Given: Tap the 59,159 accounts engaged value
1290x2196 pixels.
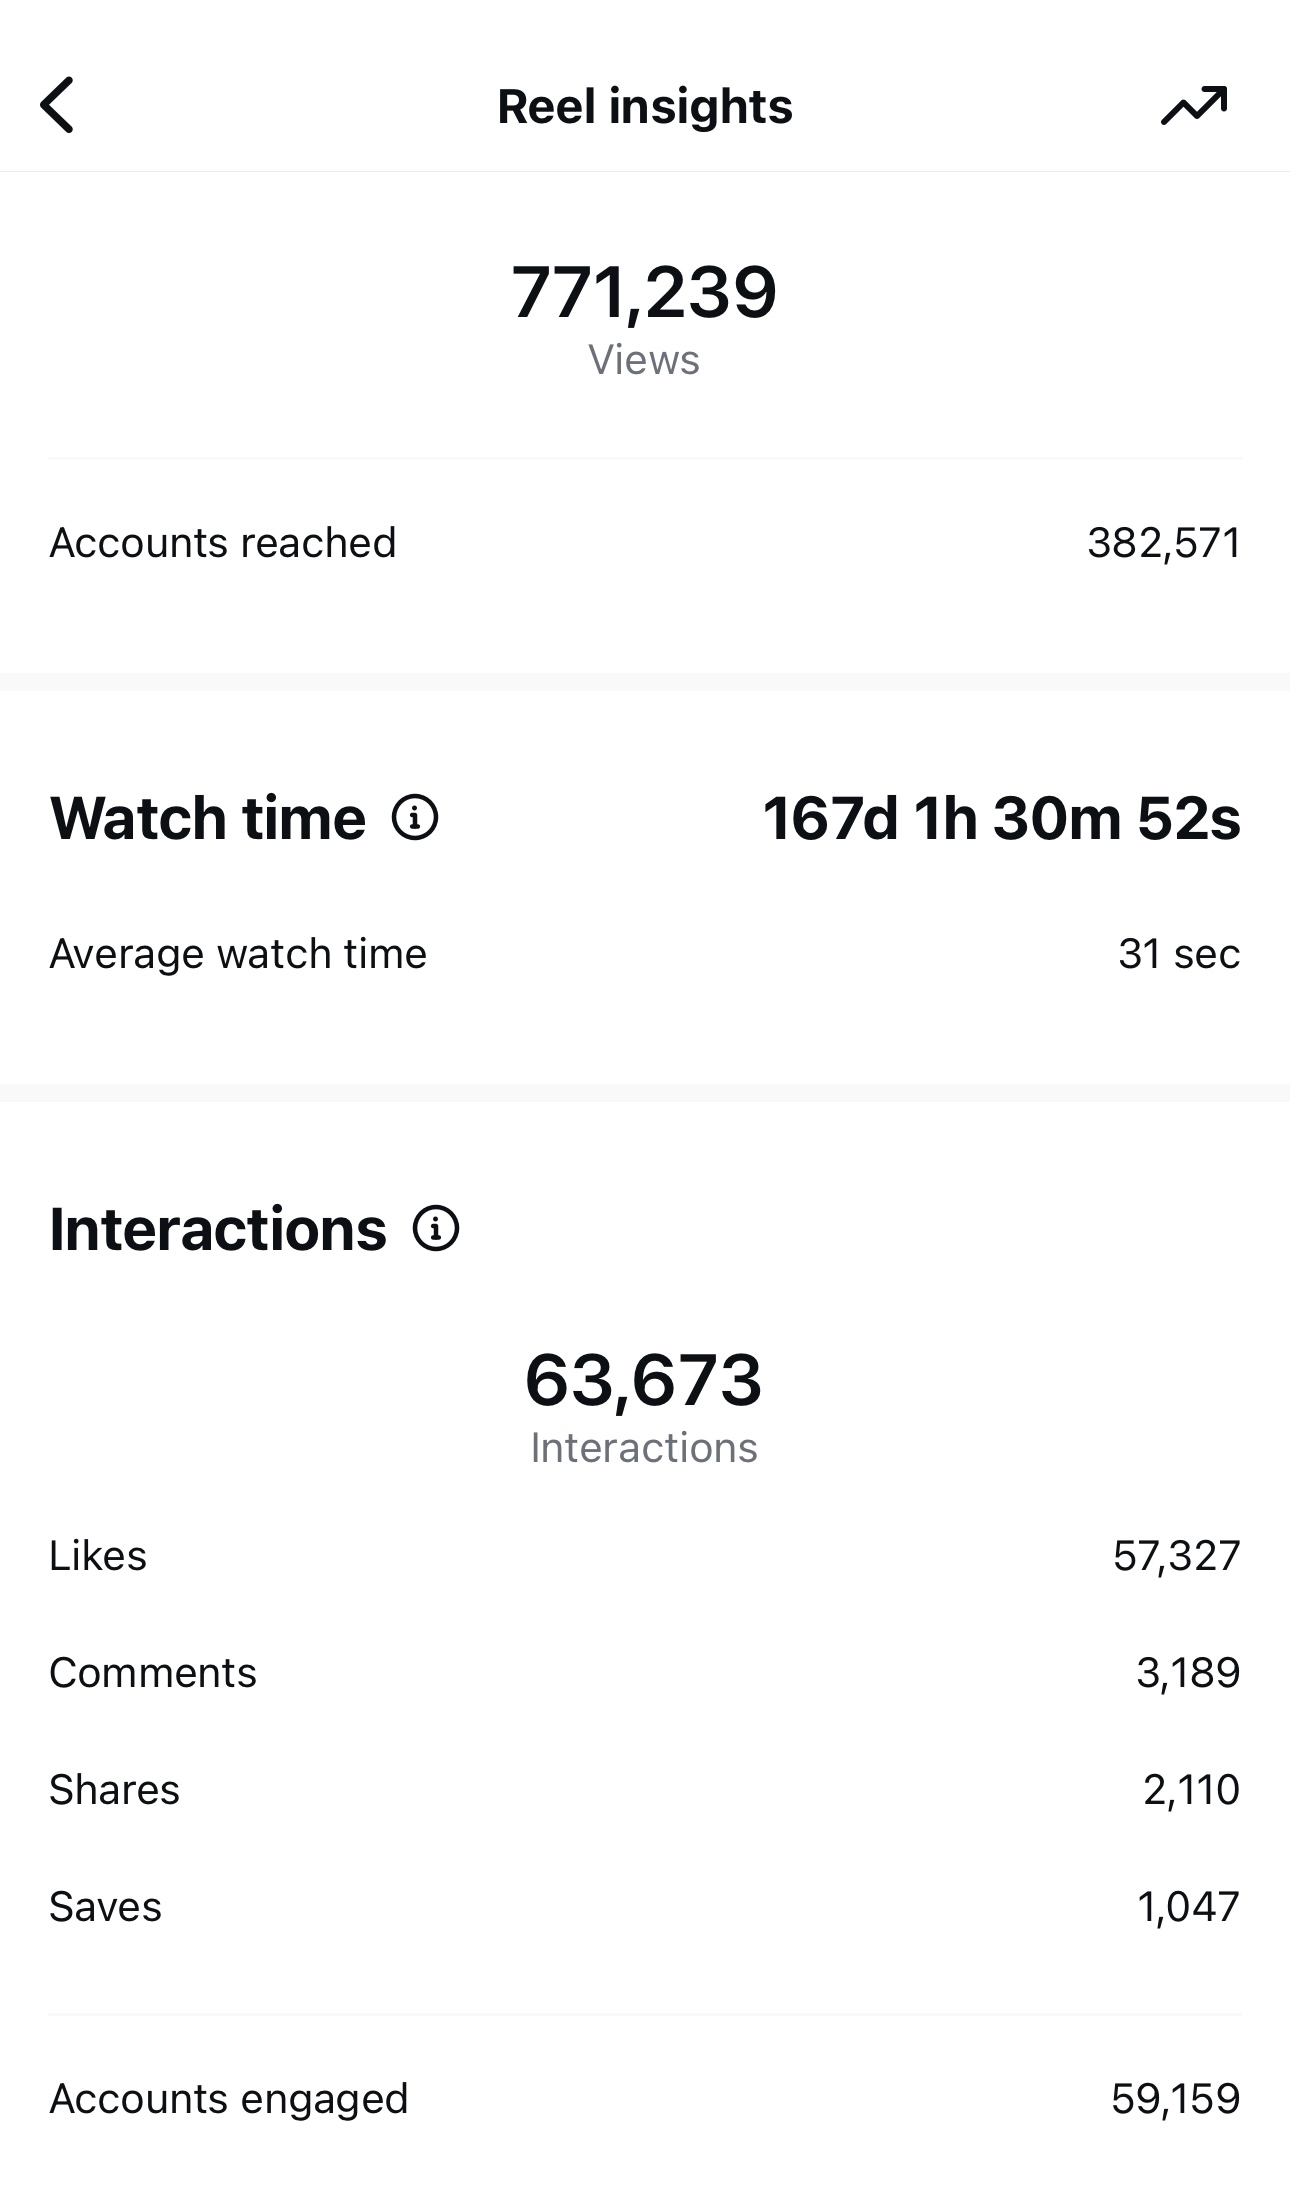Looking at the screenshot, I should pyautogui.click(x=1175, y=2099).
